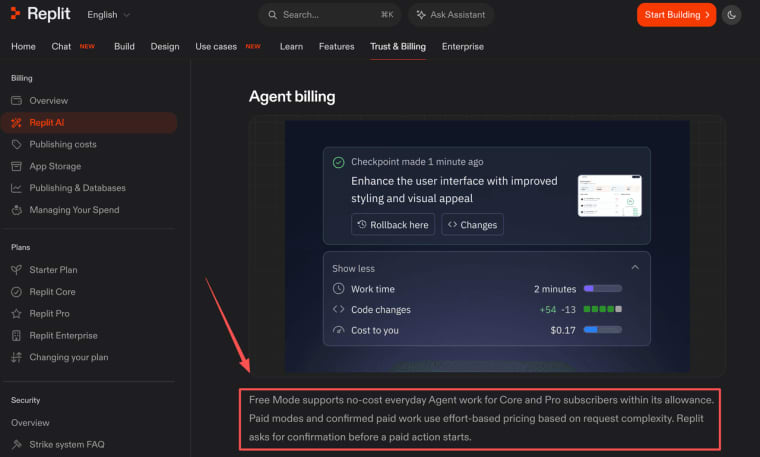Open the Strike system FAQ page

pos(66,444)
